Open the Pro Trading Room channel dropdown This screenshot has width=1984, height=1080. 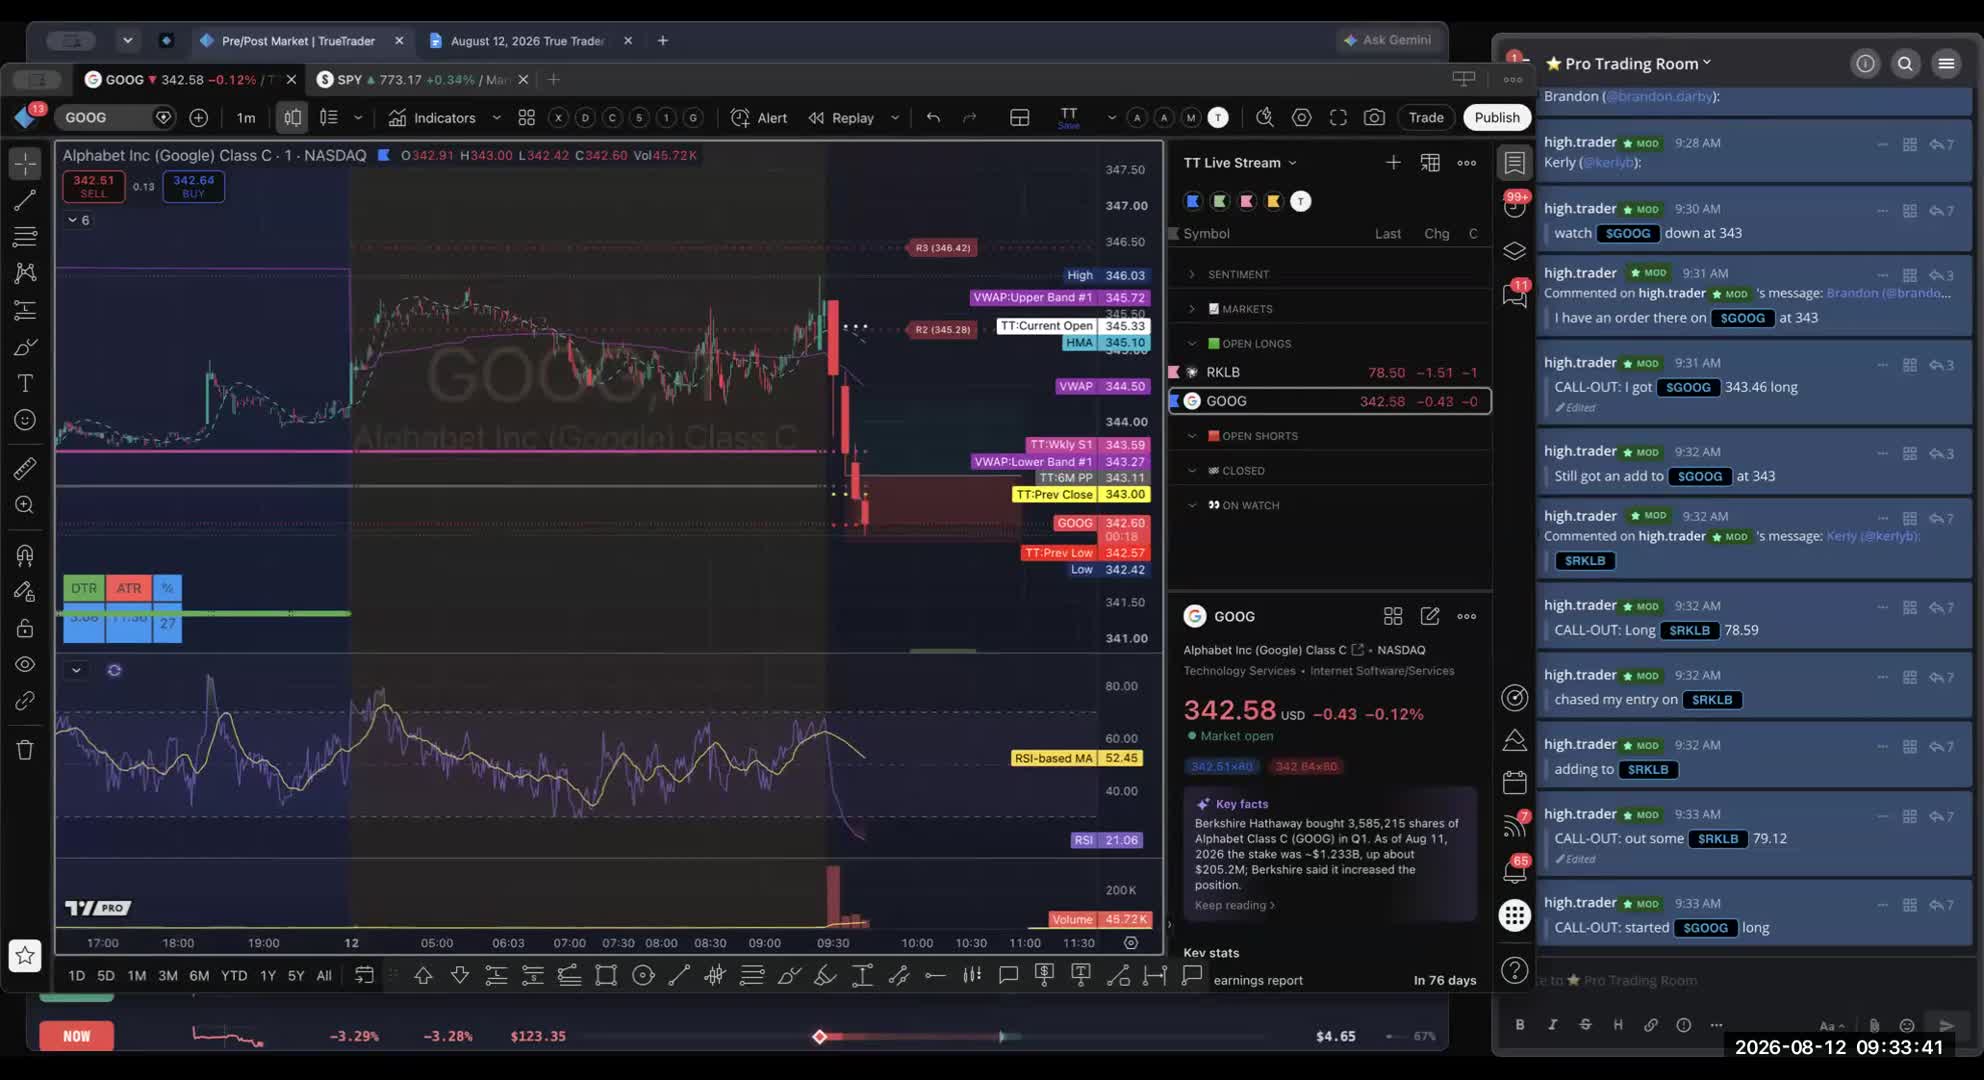tap(1706, 62)
